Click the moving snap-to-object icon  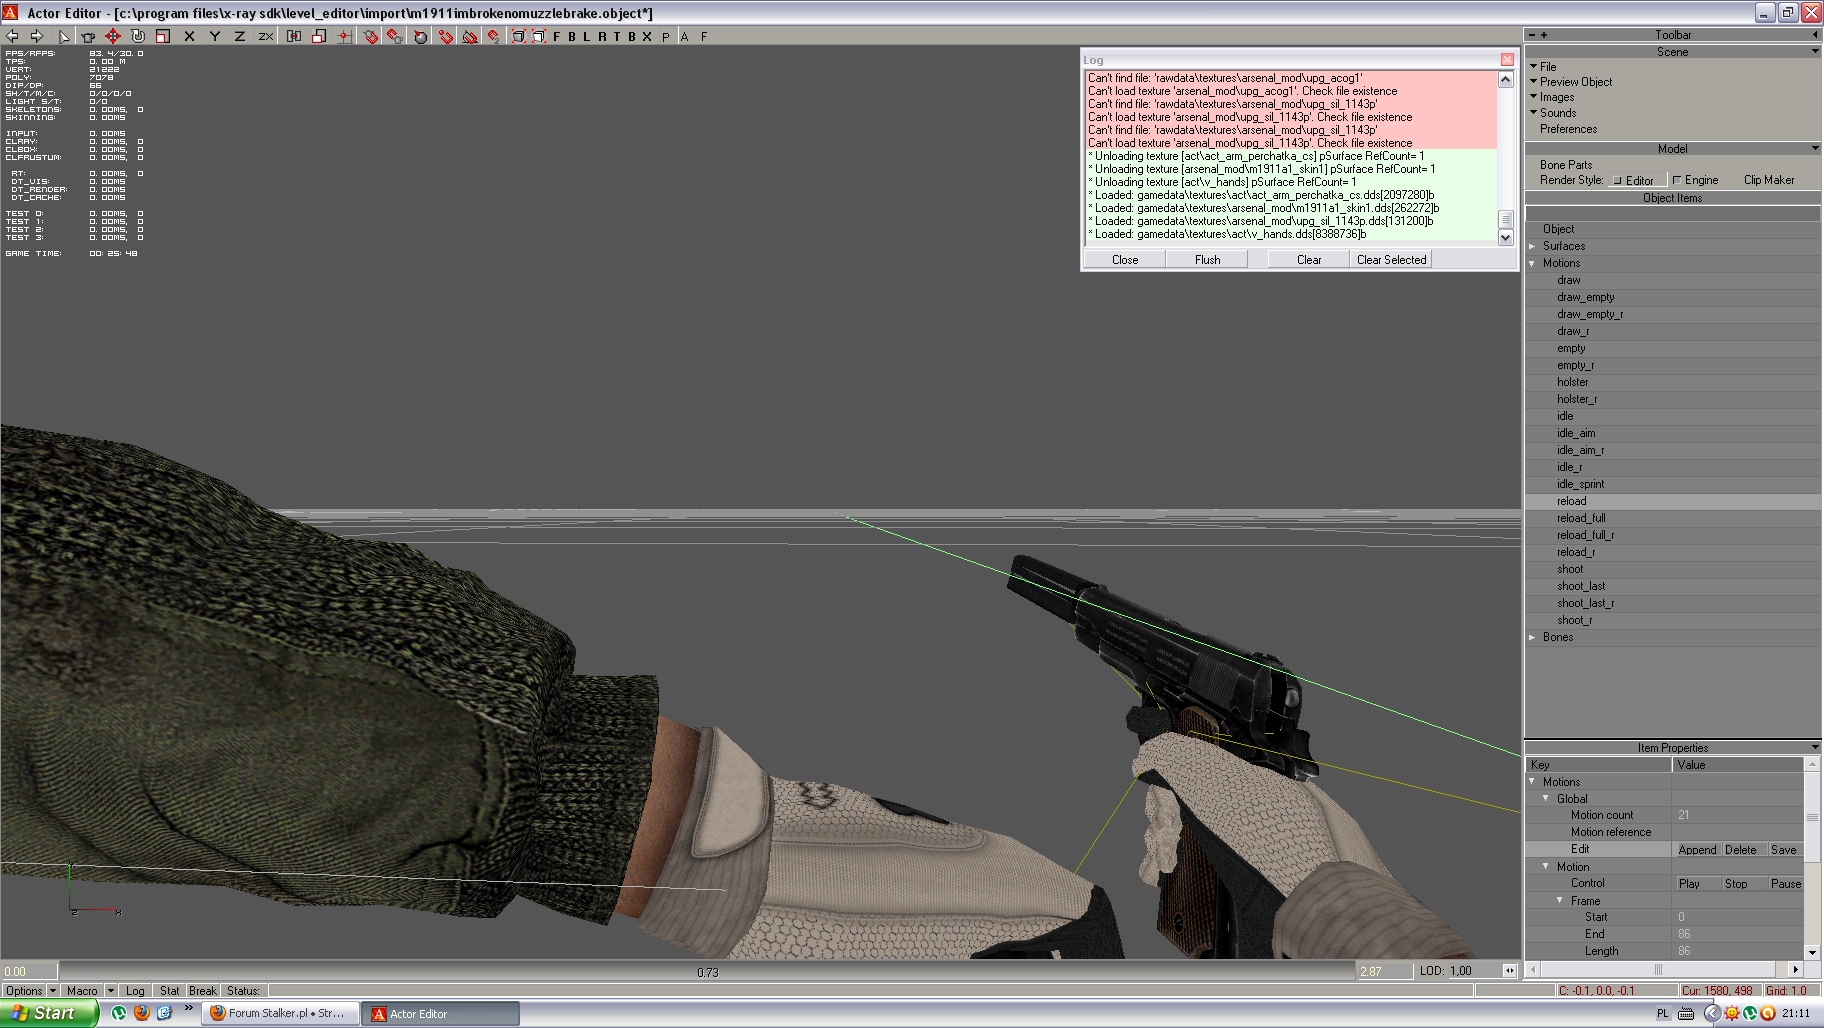tap(395, 36)
